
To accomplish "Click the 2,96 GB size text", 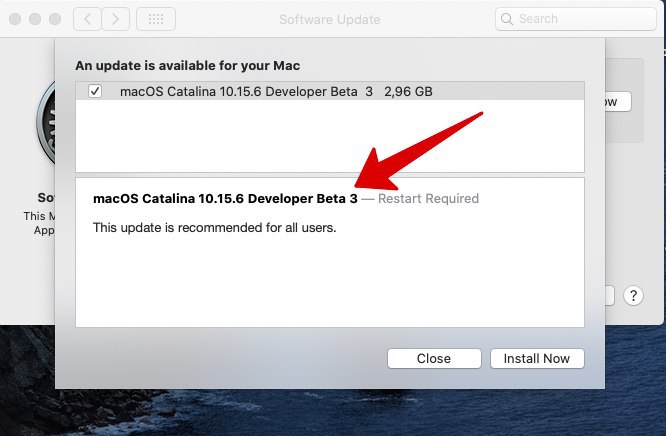I will coord(408,91).
